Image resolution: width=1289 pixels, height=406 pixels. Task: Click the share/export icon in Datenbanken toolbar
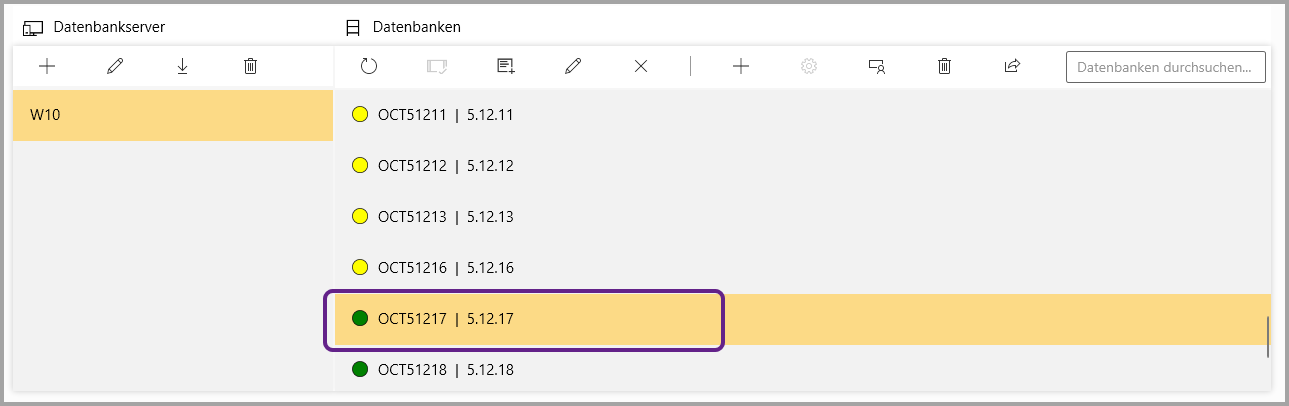(1012, 67)
